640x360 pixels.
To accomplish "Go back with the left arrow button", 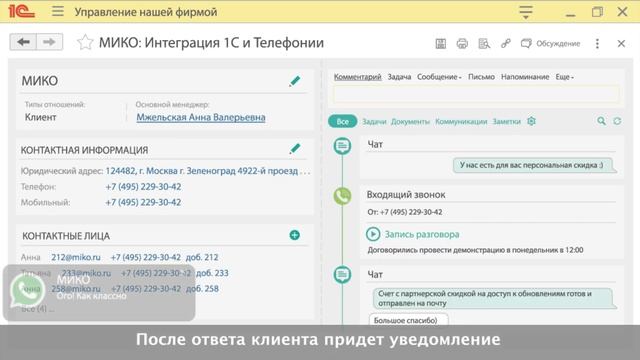I will [23, 42].
